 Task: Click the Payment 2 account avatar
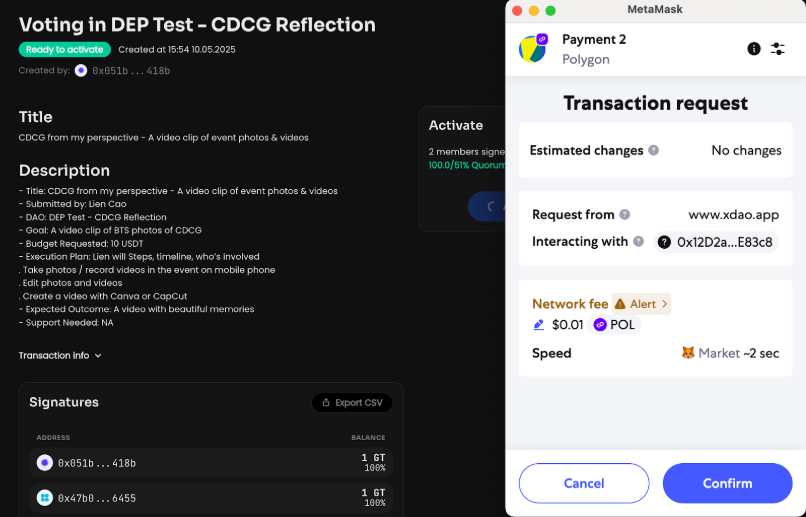coord(534,49)
